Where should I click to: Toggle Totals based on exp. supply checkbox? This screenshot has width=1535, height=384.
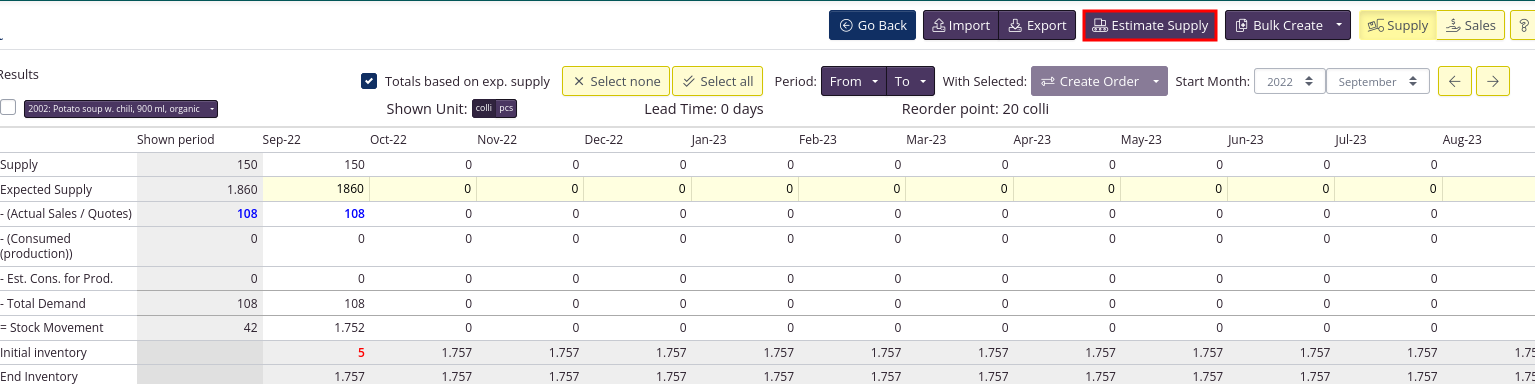(369, 81)
